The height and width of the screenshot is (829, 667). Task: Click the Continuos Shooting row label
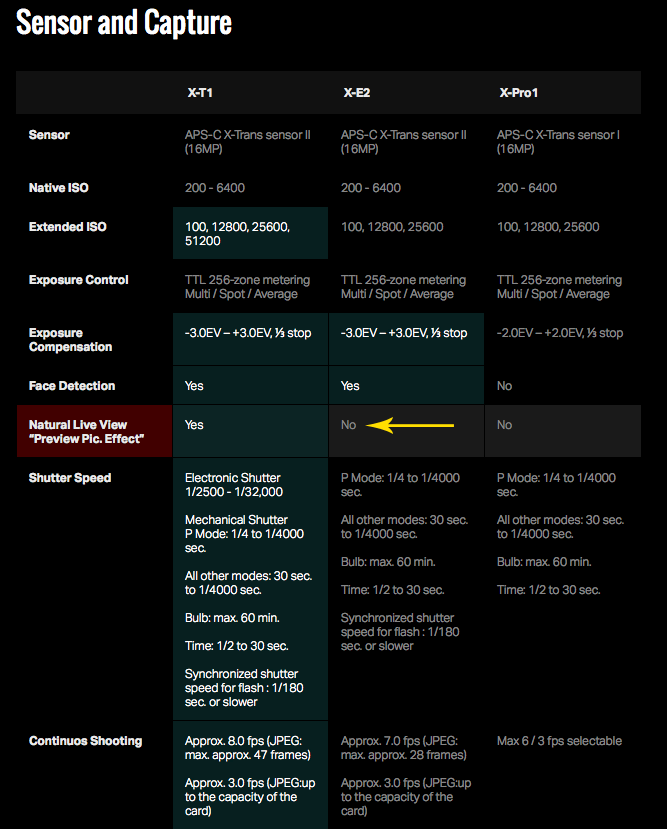(85, 741)
